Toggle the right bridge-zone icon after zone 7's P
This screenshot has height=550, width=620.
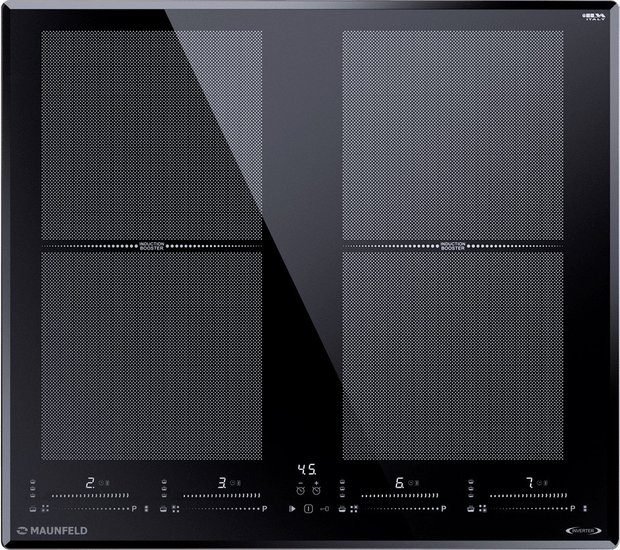pos(585,508)
